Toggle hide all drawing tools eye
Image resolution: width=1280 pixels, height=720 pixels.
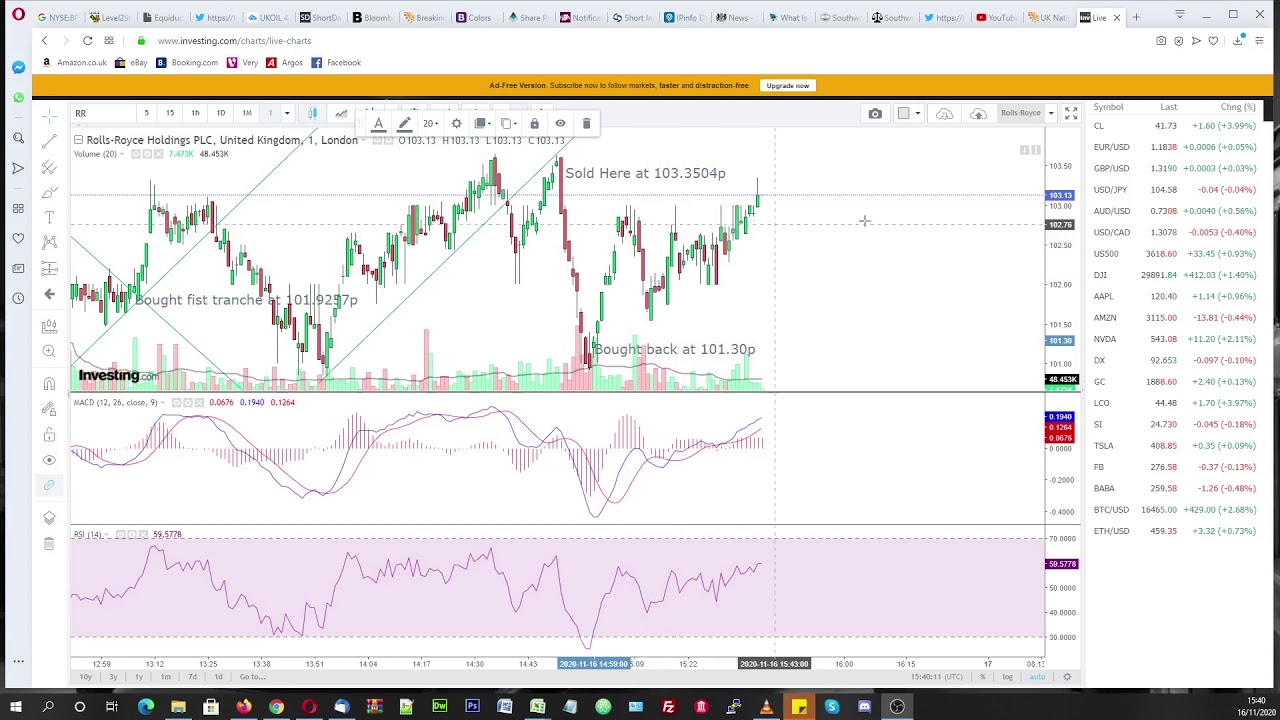(49, 460)
